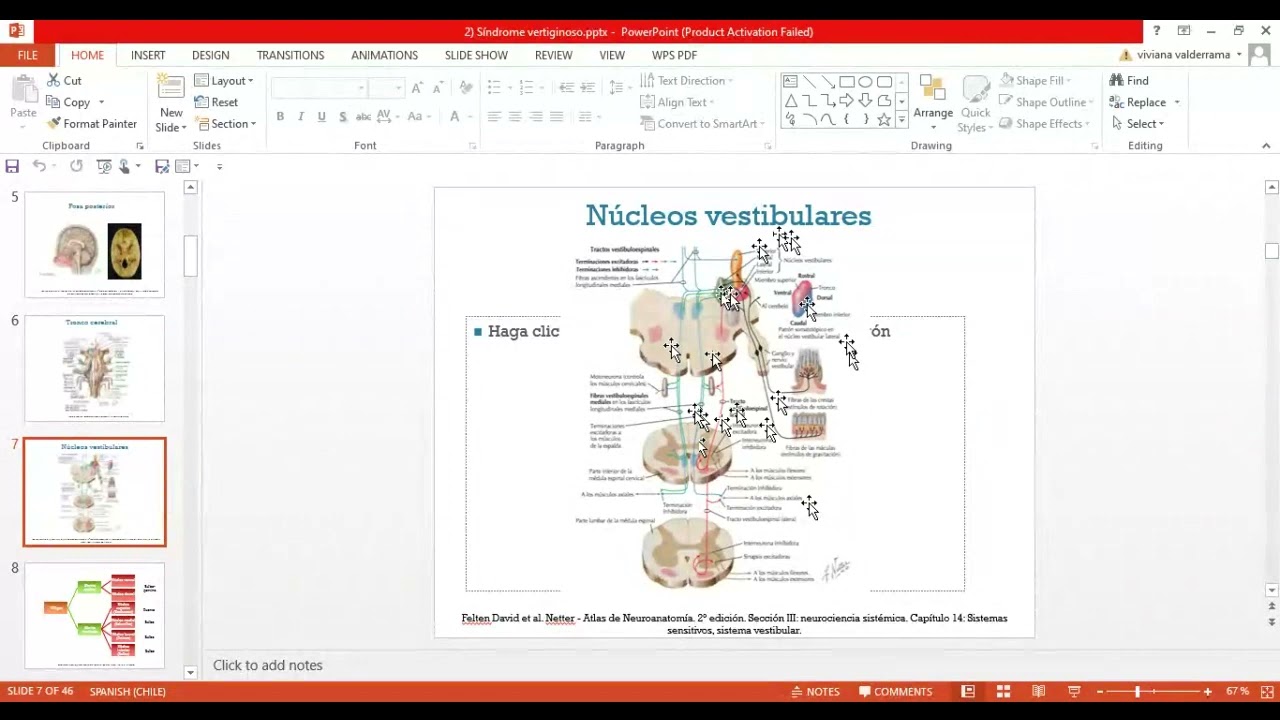Select the Format Painter brush
Screen dimensions: 1280x720
(92, 124)
